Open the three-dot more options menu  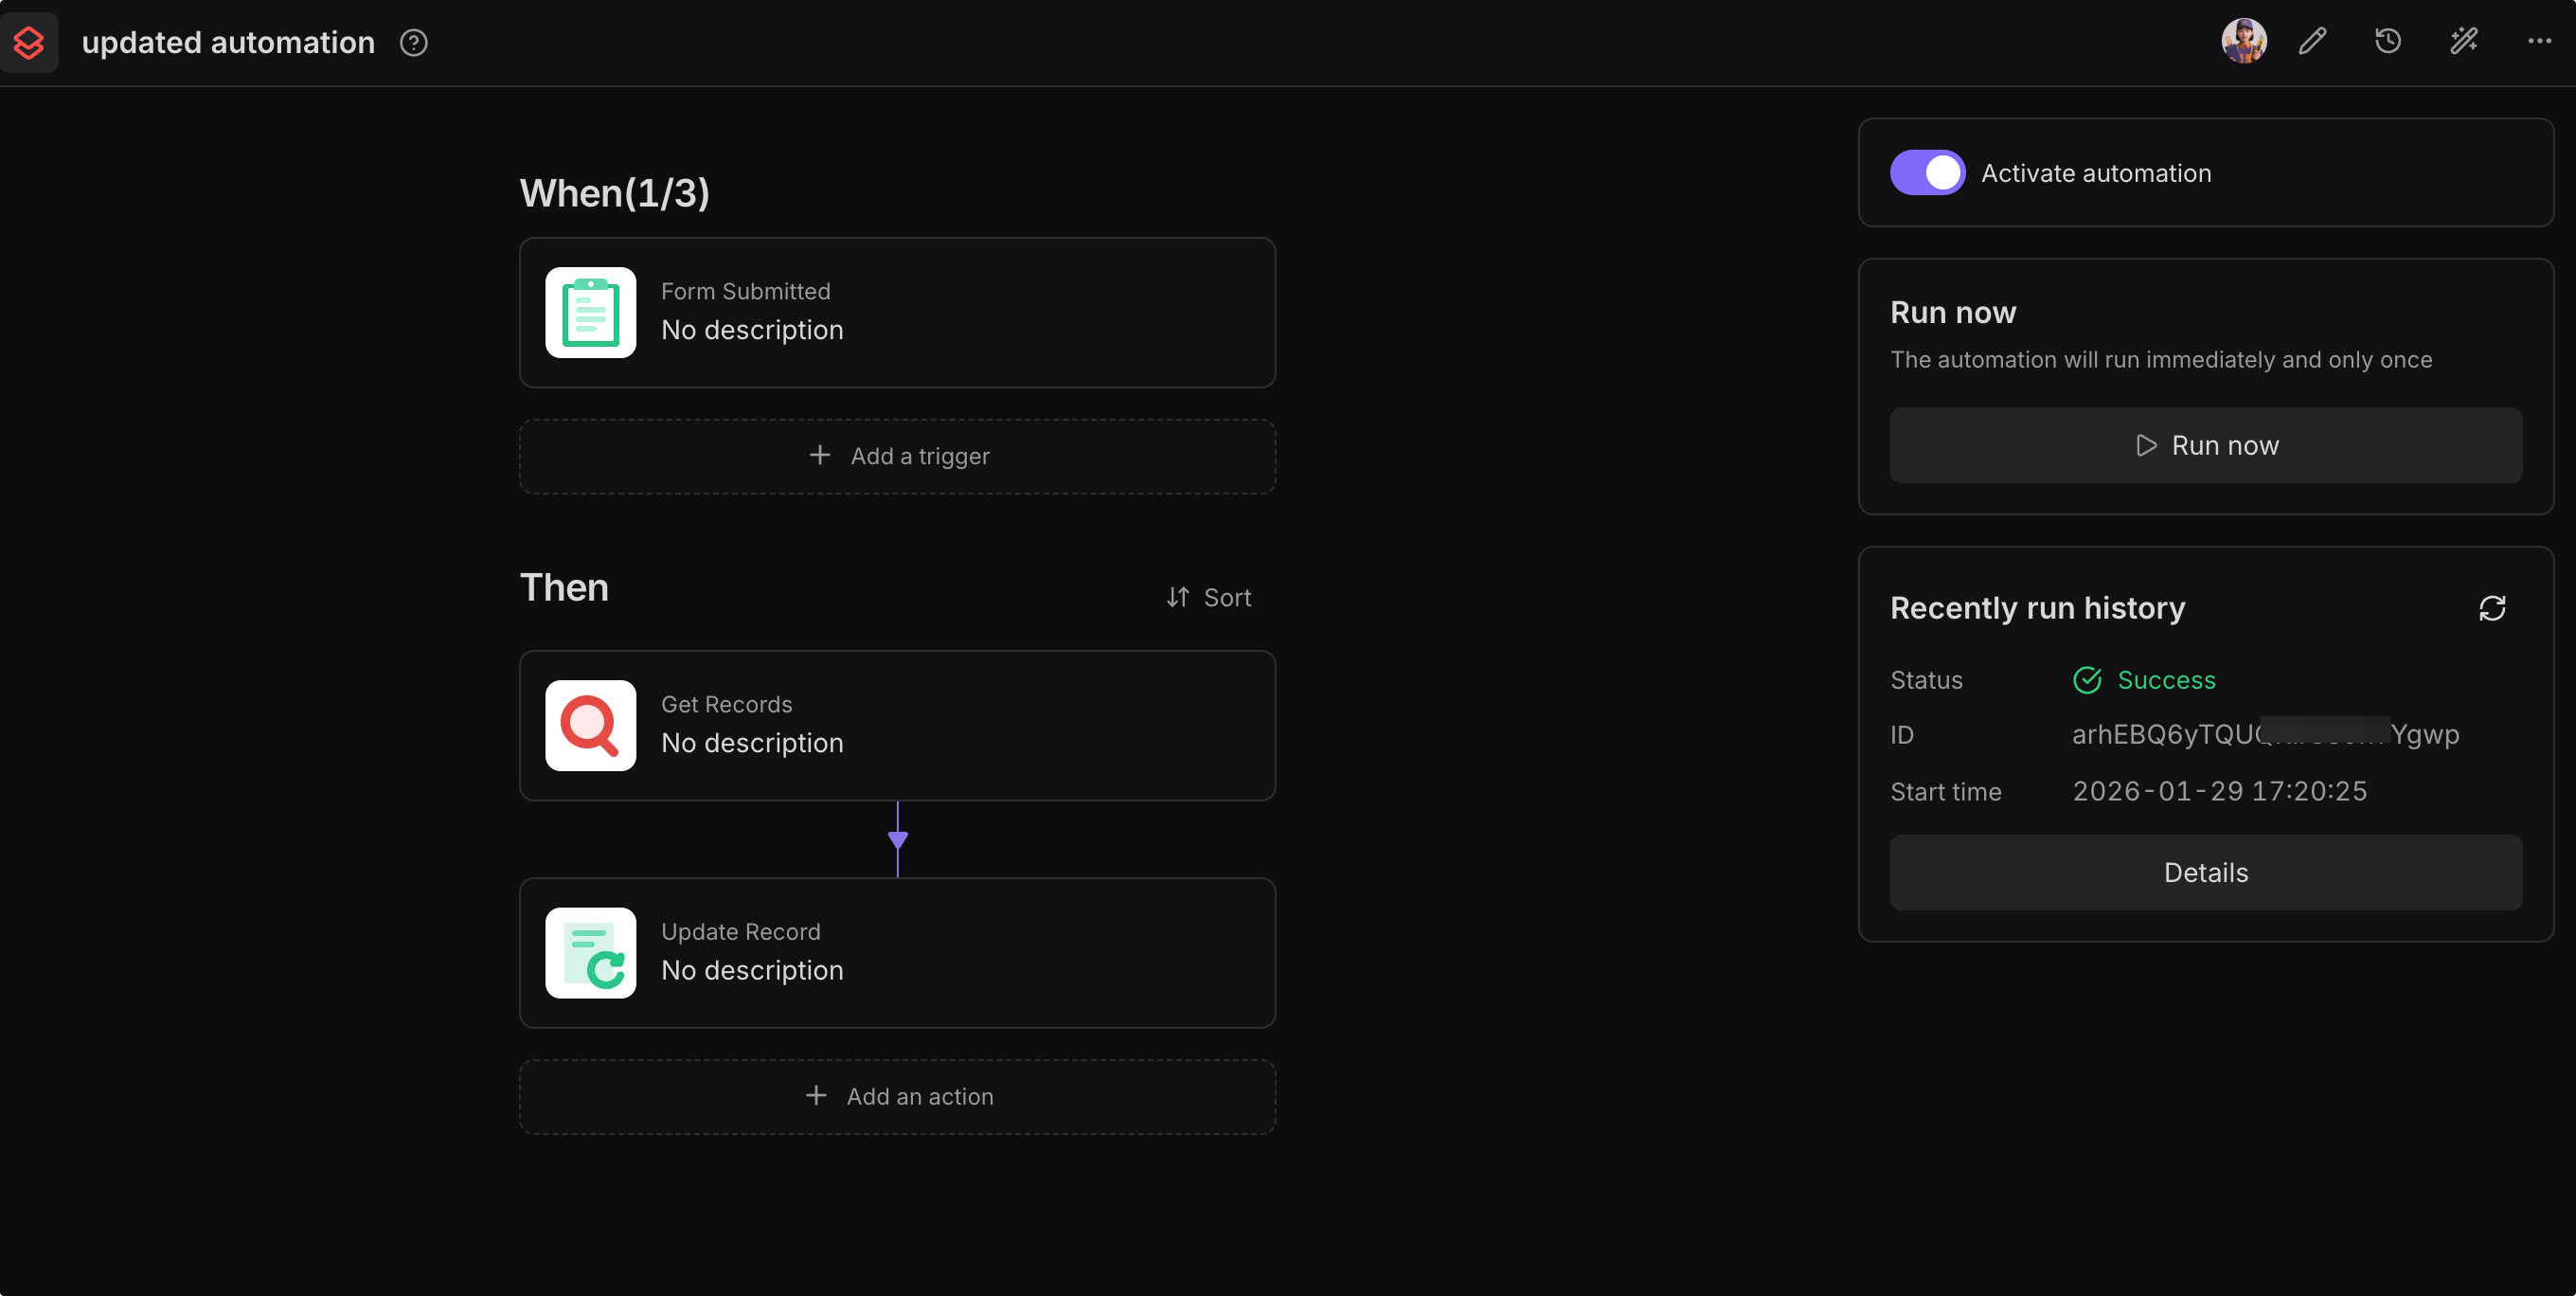2538,41
